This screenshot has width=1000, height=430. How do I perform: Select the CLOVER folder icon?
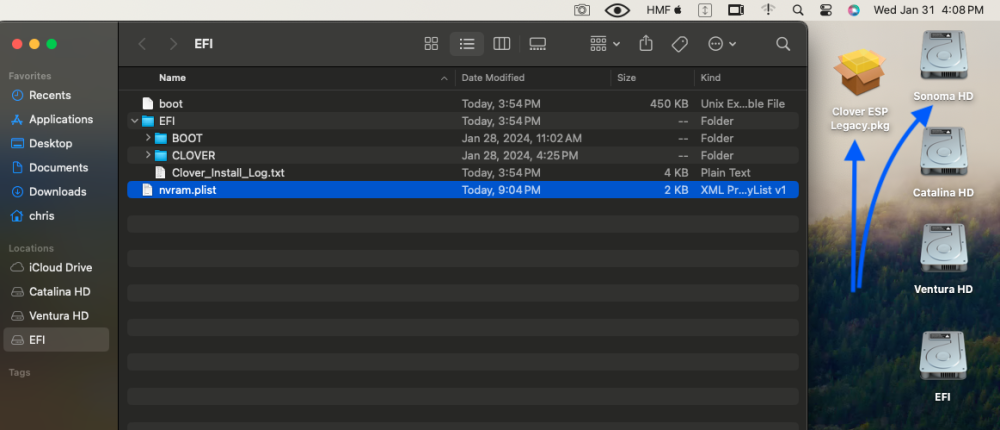(x=161, y=156)
